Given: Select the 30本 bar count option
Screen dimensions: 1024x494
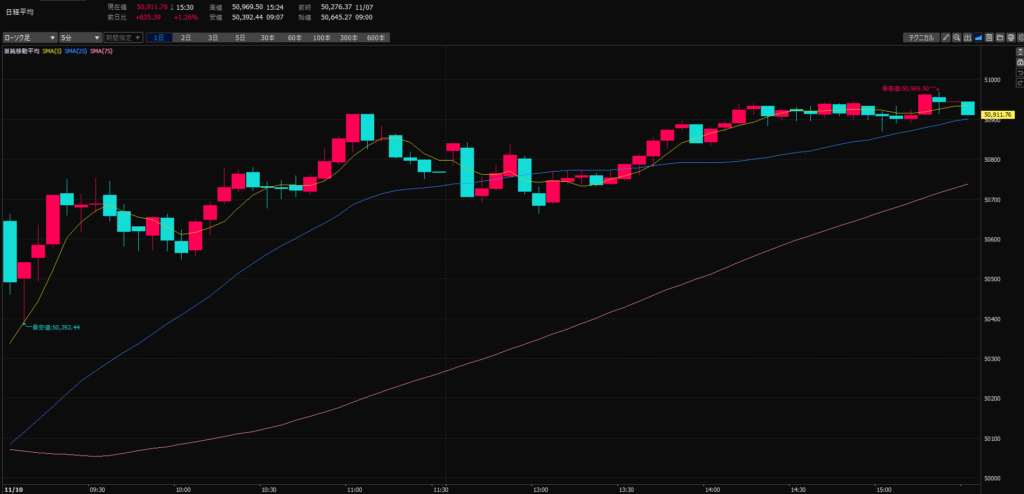Looking at the screenshot, I should pyautogui.click(x=267, y=37).
